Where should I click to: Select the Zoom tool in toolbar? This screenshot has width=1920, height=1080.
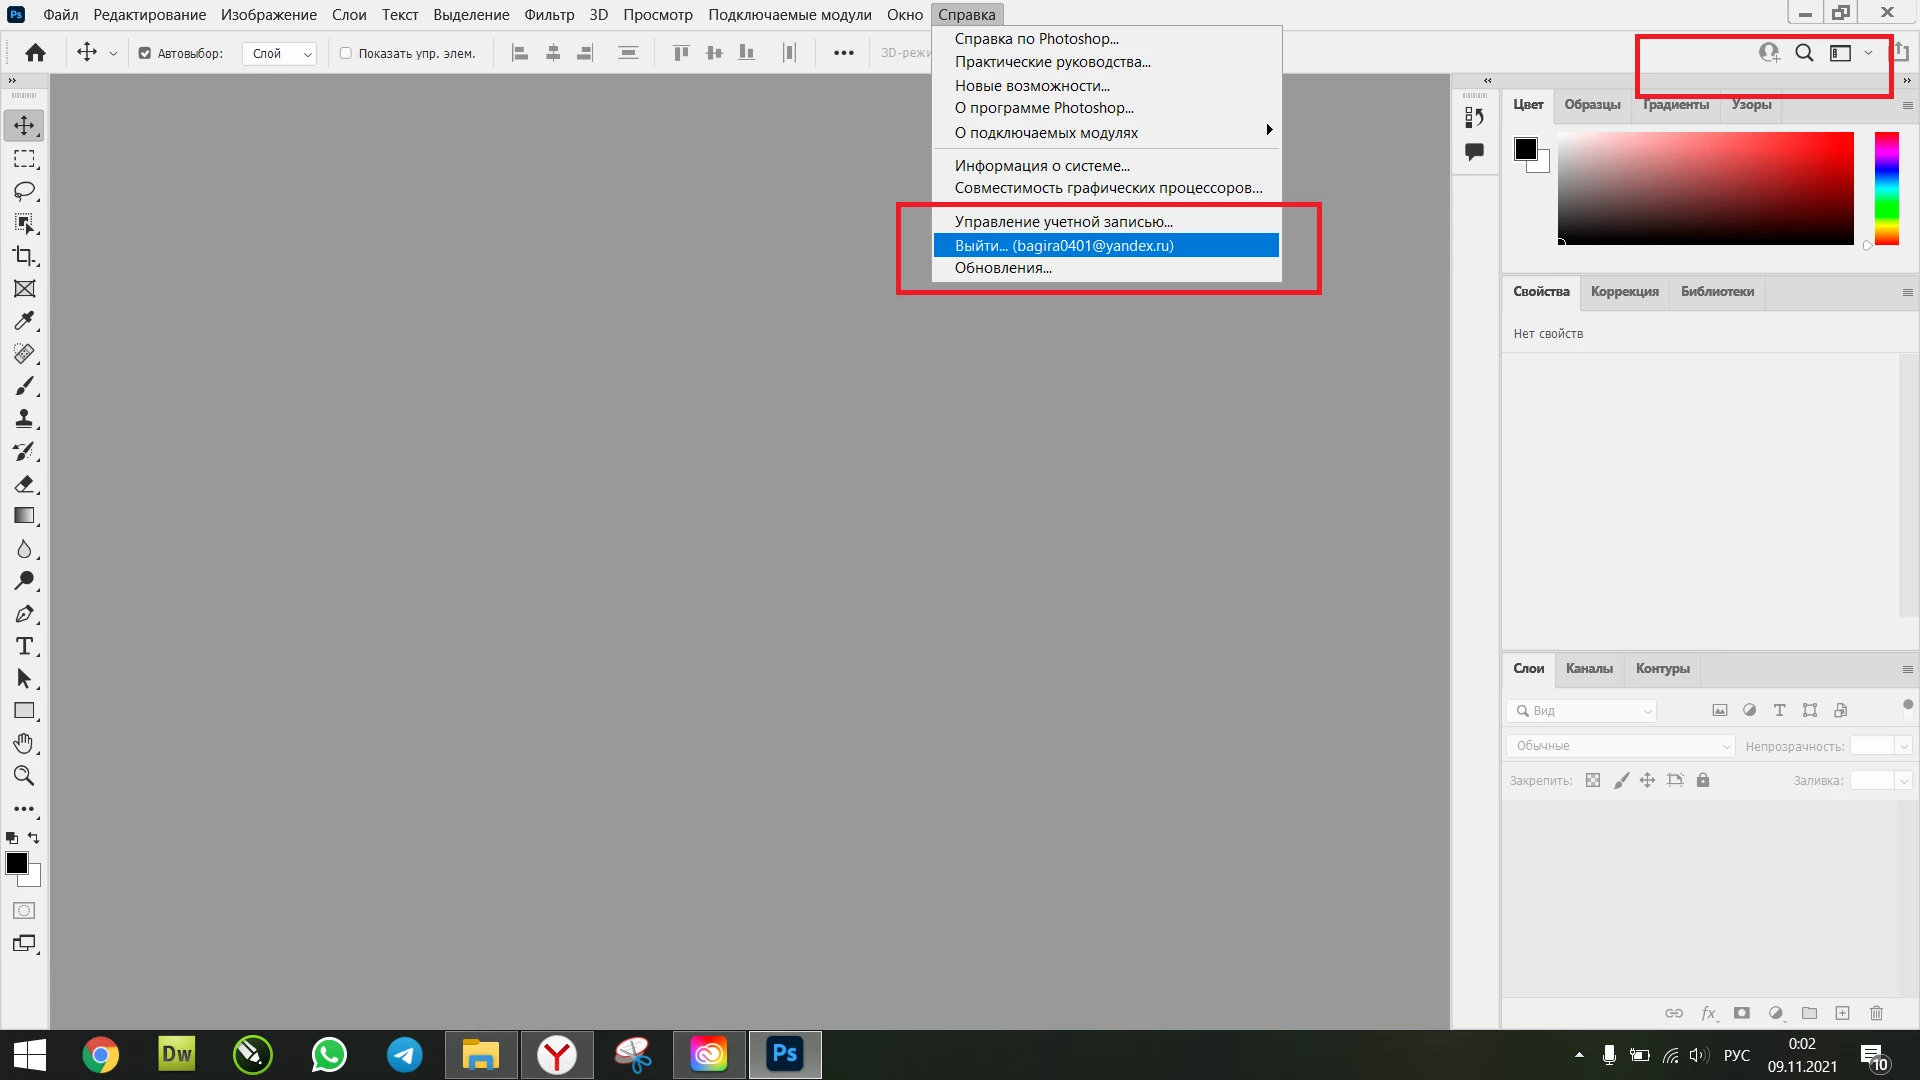(24, 776)
